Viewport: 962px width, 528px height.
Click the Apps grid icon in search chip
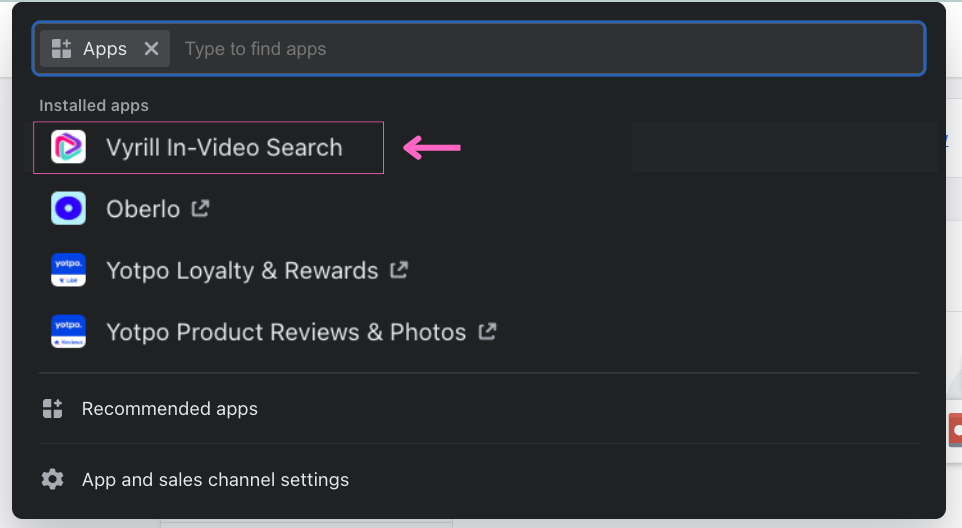61,48
